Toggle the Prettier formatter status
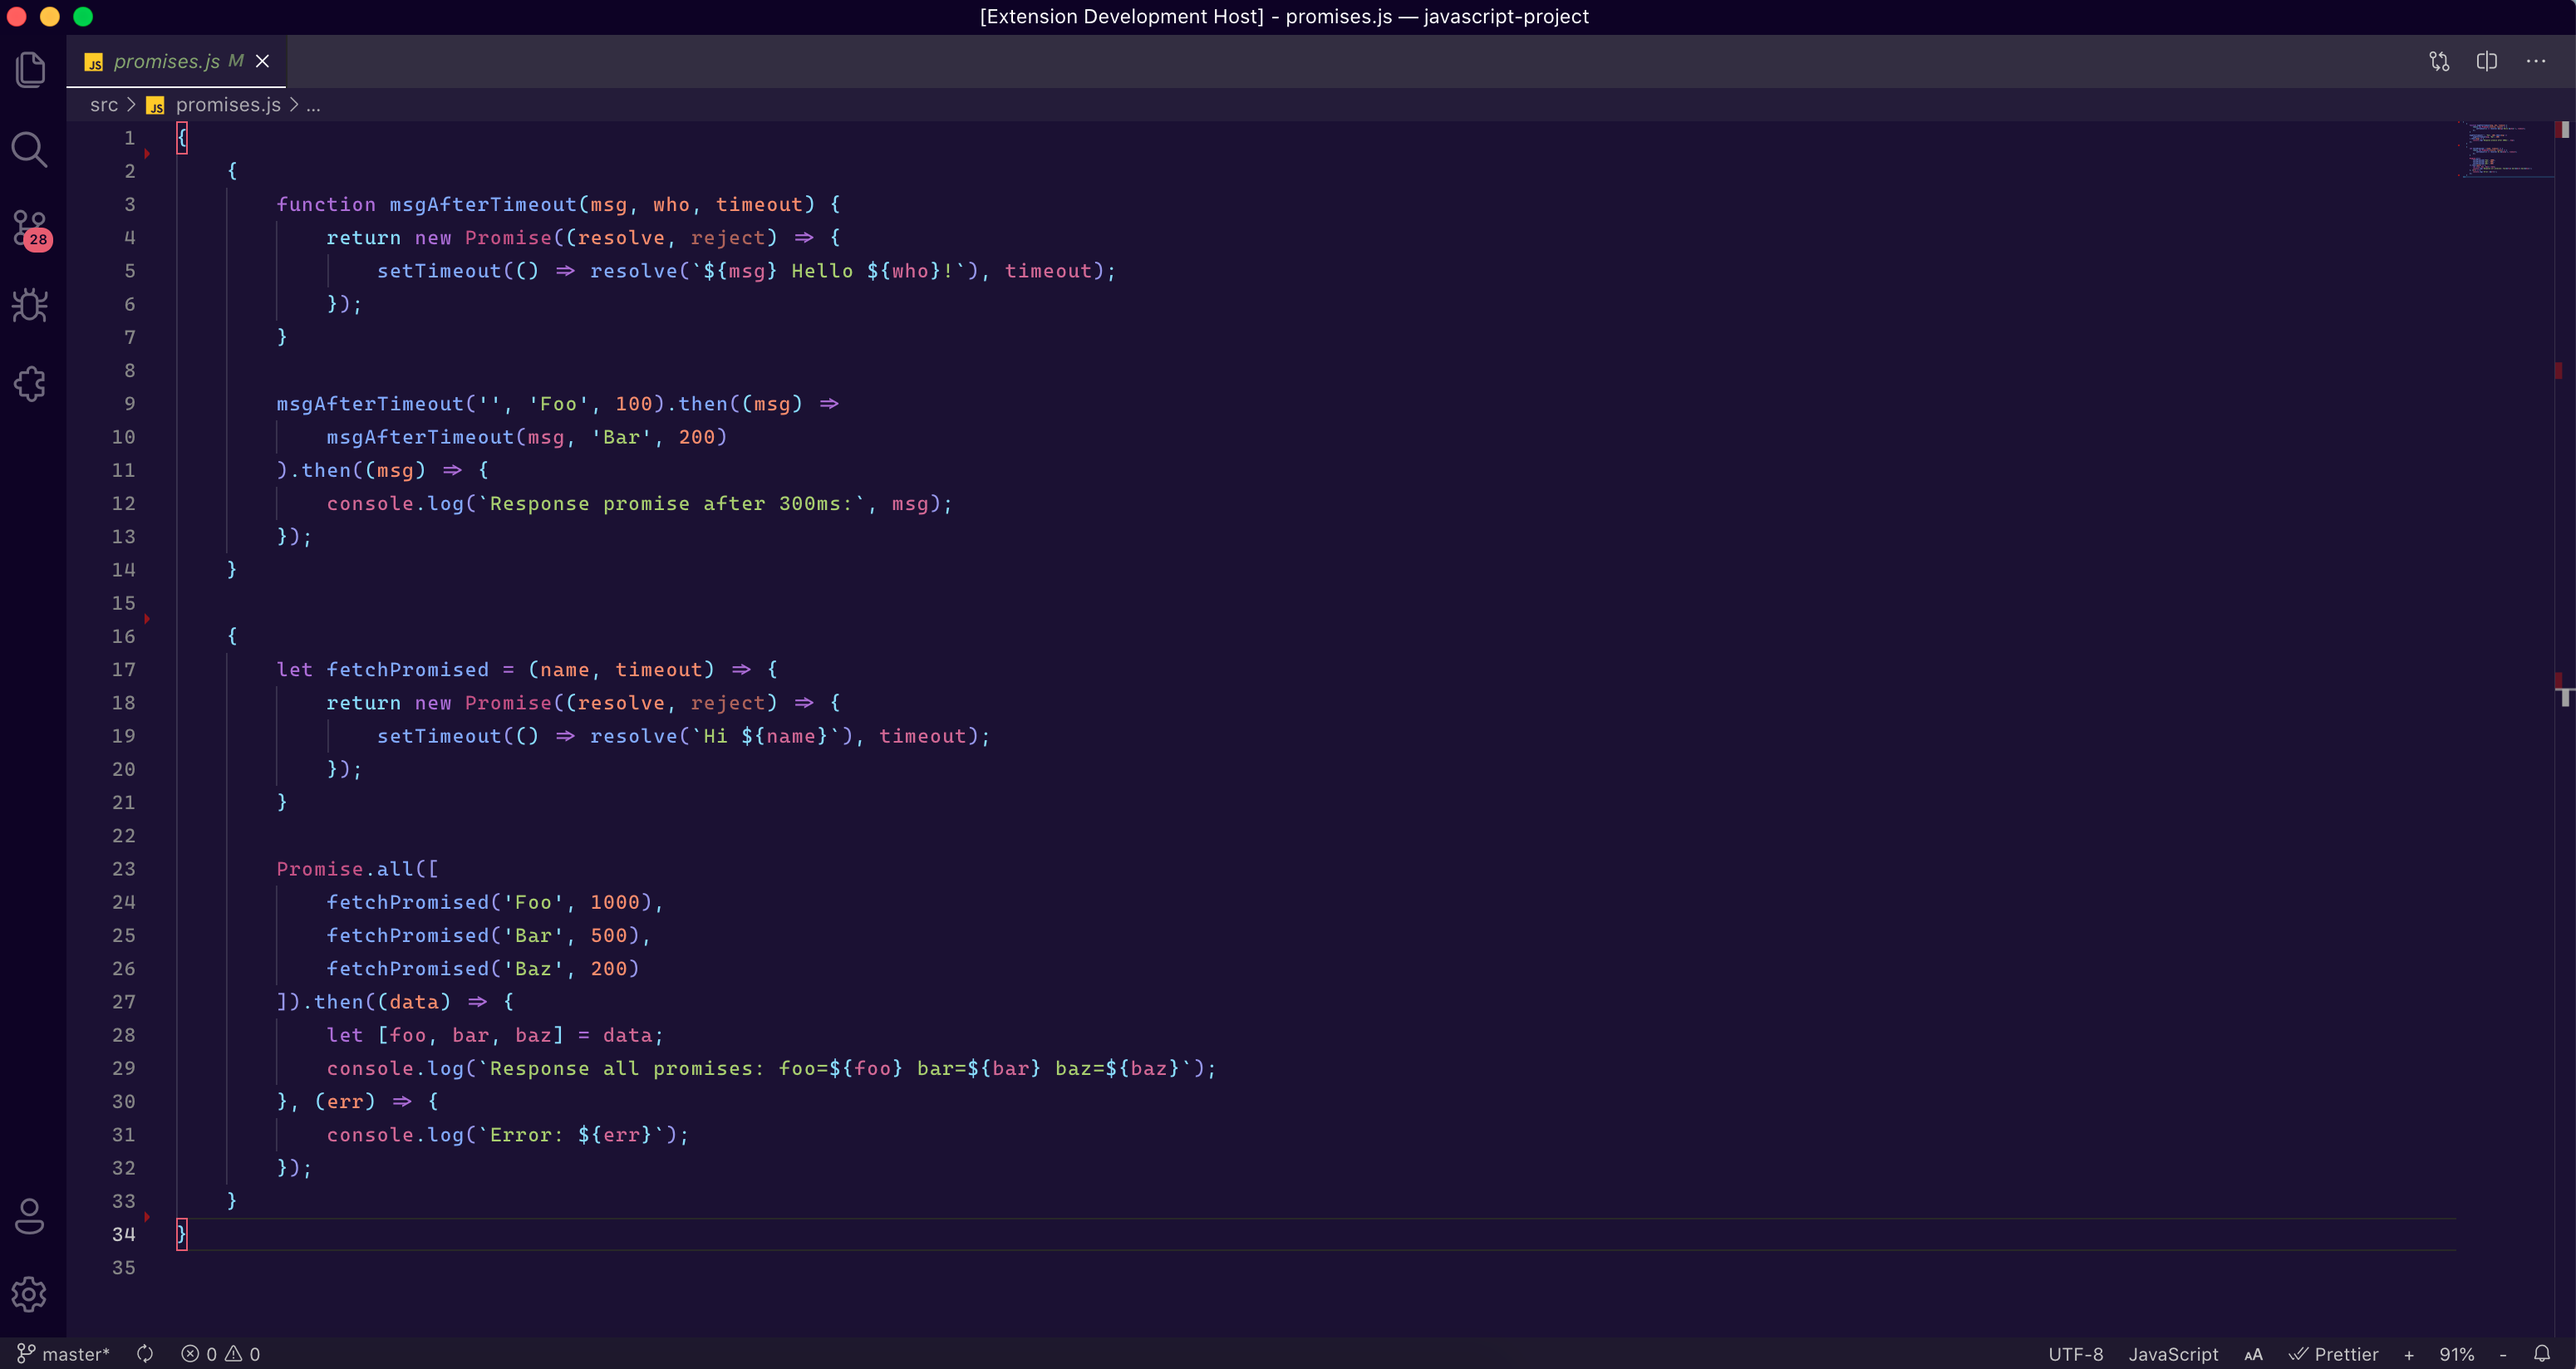 point(2334,1354)
